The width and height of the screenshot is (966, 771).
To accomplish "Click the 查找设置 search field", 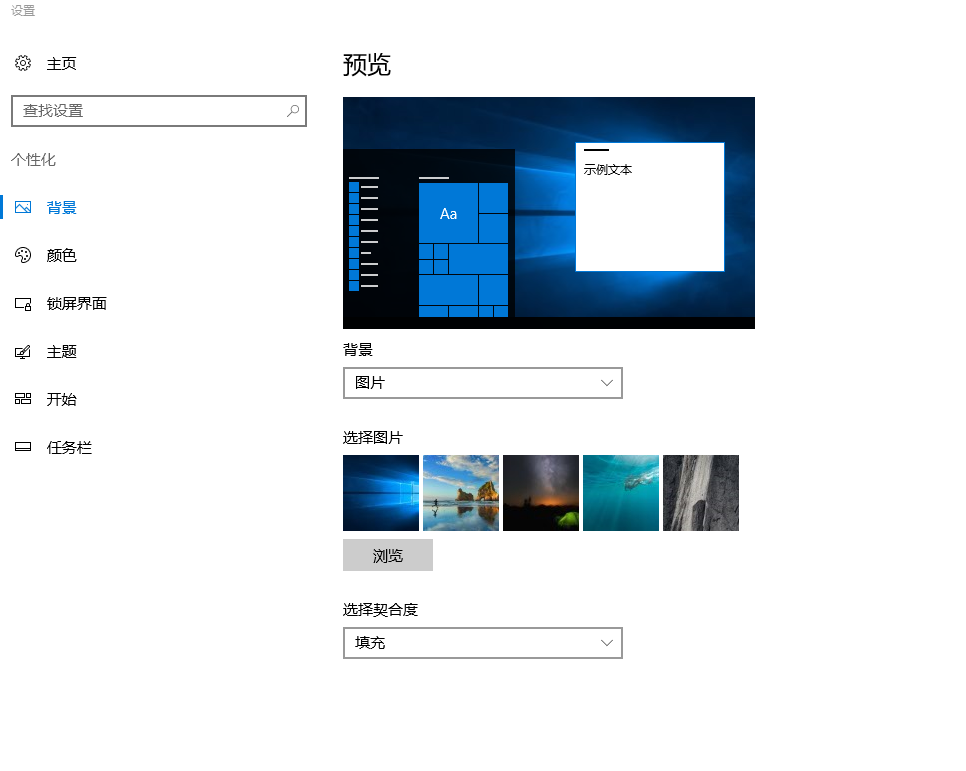I will [x=159, y=111].
